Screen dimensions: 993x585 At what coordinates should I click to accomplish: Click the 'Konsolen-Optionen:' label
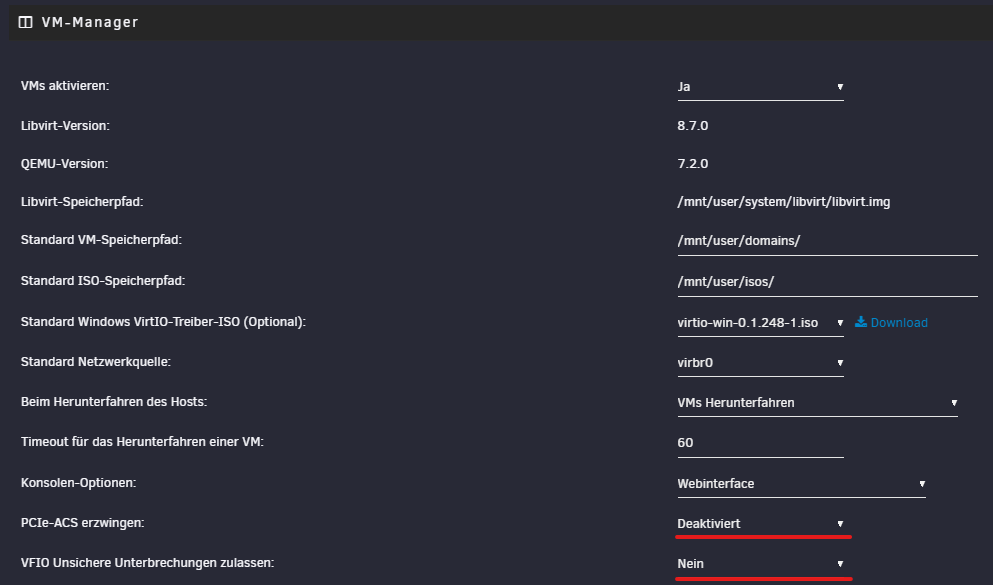coord(78,482)
